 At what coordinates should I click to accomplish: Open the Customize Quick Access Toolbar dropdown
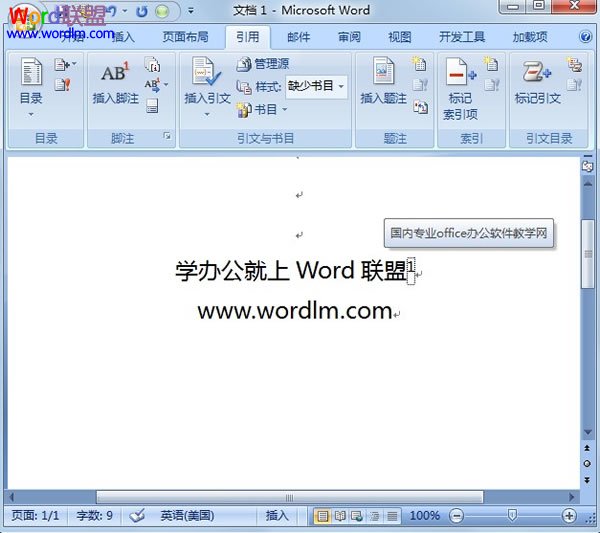coord(191,11)
